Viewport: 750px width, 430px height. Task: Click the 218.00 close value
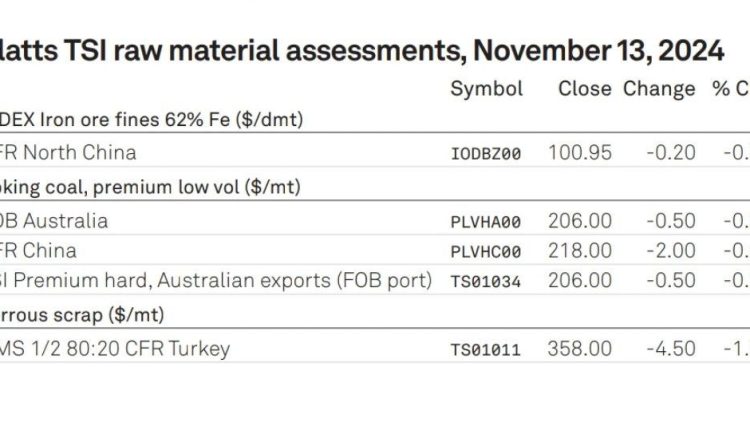[x=580, y=251]
